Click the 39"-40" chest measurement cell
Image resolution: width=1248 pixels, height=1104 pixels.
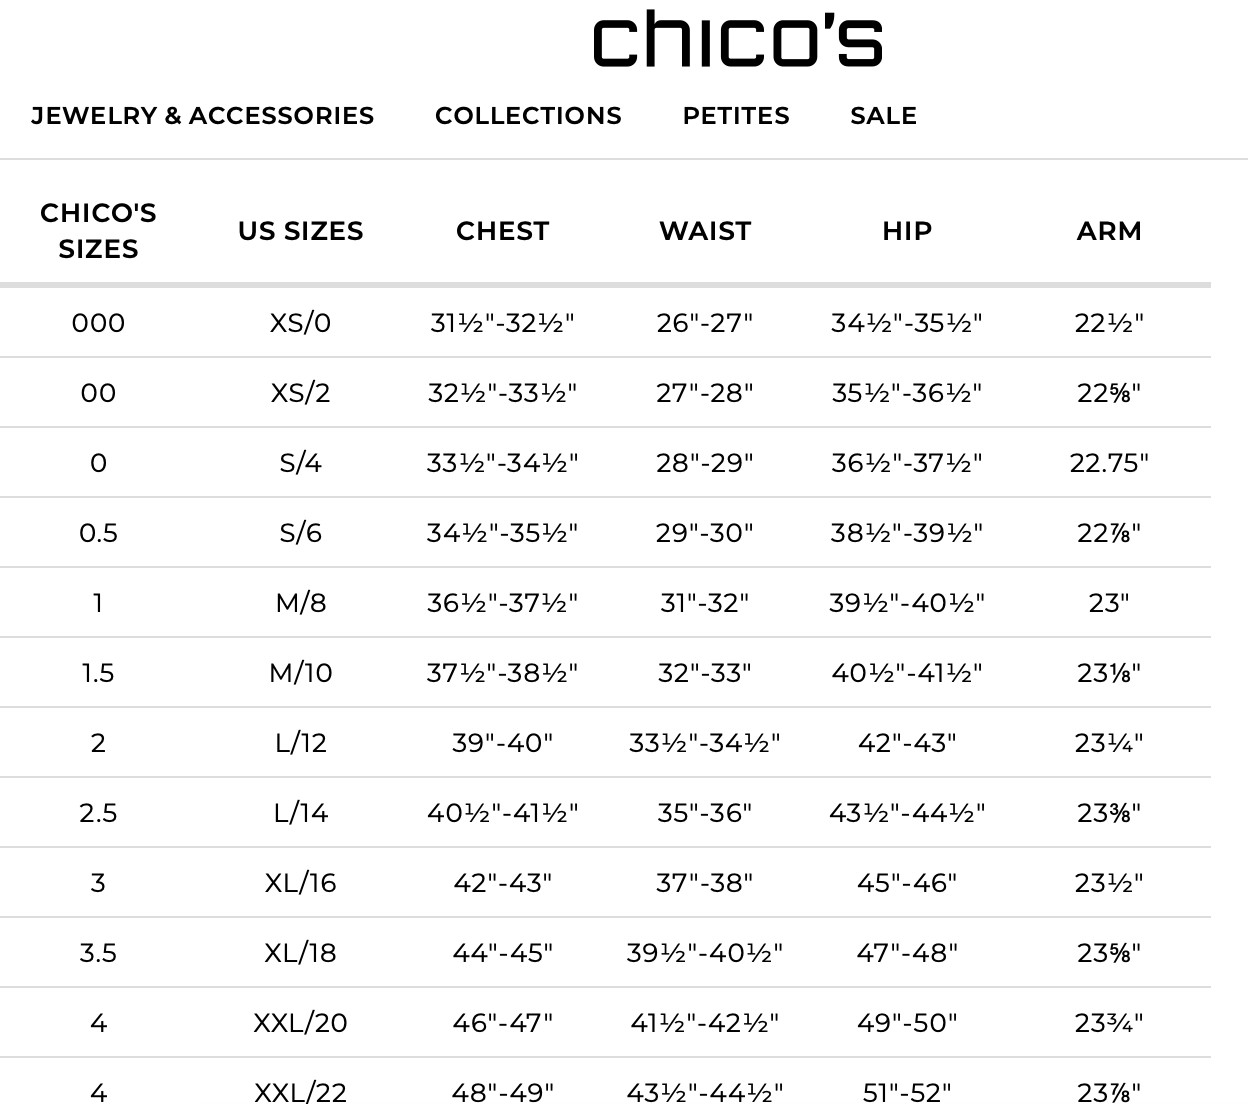pos(502,743)
